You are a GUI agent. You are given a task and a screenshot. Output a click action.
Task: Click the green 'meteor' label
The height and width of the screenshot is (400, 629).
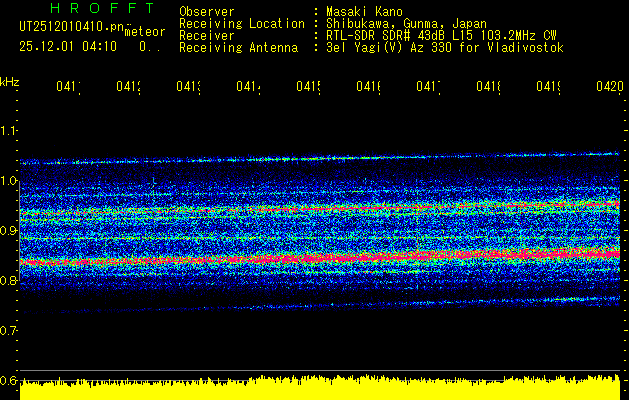[143, 31]
